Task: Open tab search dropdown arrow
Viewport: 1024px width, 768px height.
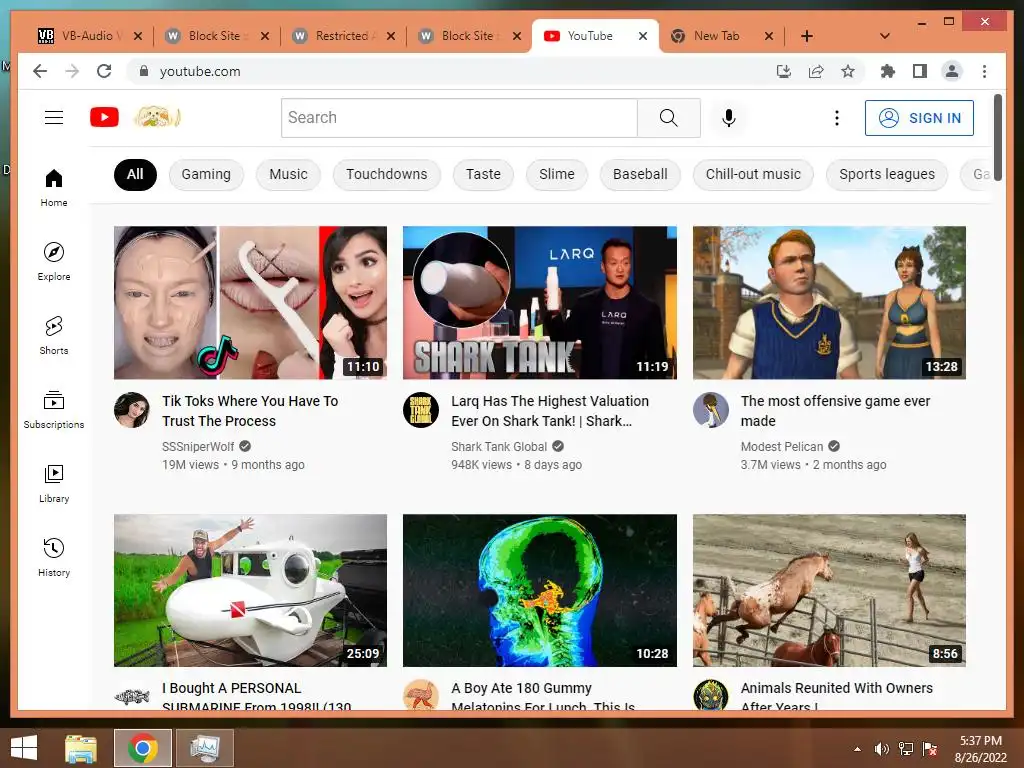Action: pos(884,36)
